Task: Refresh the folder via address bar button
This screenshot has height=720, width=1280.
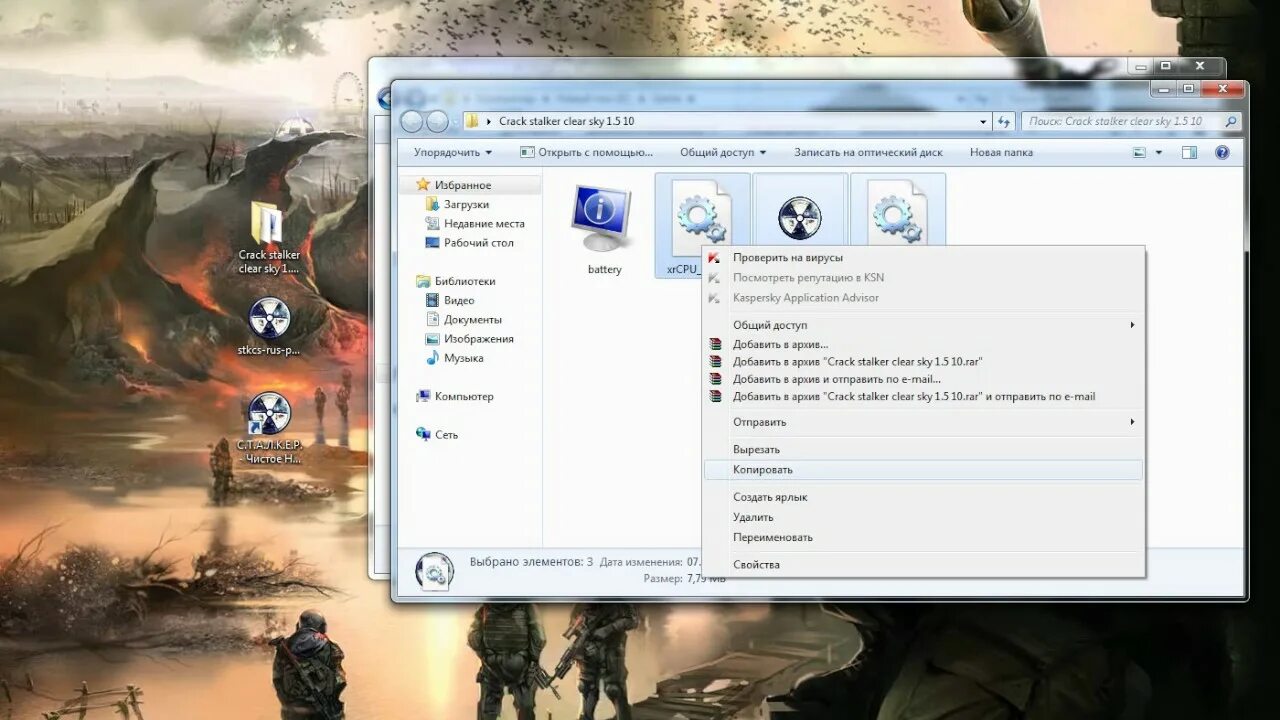Action: click(x=1004, y=121)
